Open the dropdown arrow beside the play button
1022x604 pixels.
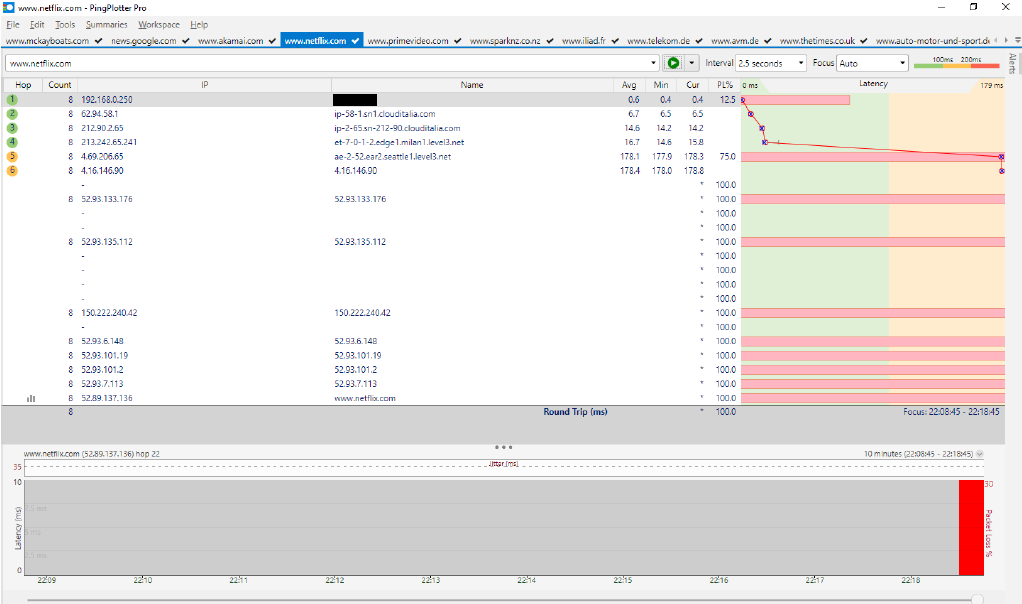pos(691,63)
